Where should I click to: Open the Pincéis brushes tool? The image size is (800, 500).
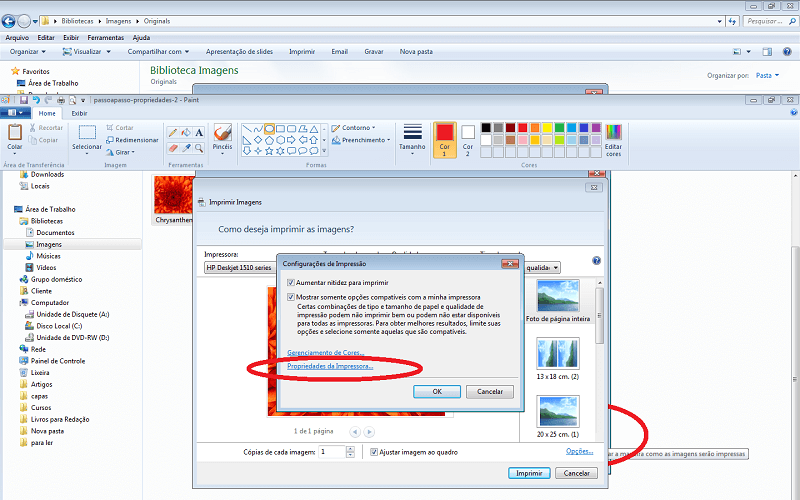coord(222,136)
